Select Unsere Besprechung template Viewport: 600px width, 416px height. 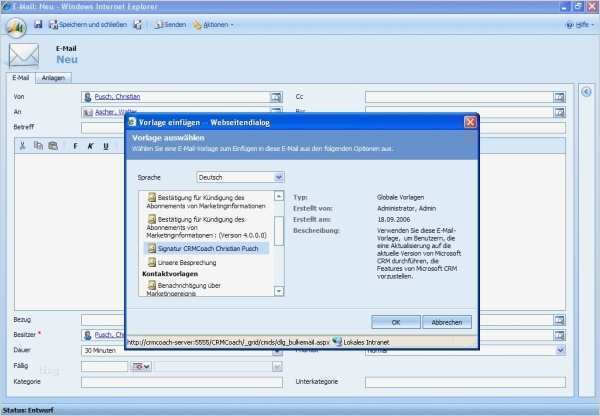coord(182,263)
